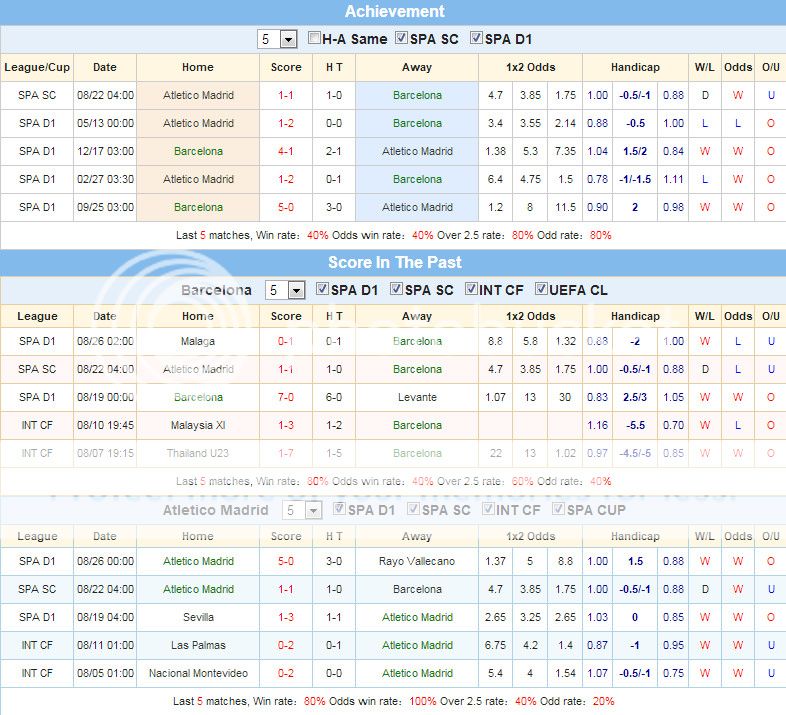Open the Sevilla team link

(x=198, y=617)
